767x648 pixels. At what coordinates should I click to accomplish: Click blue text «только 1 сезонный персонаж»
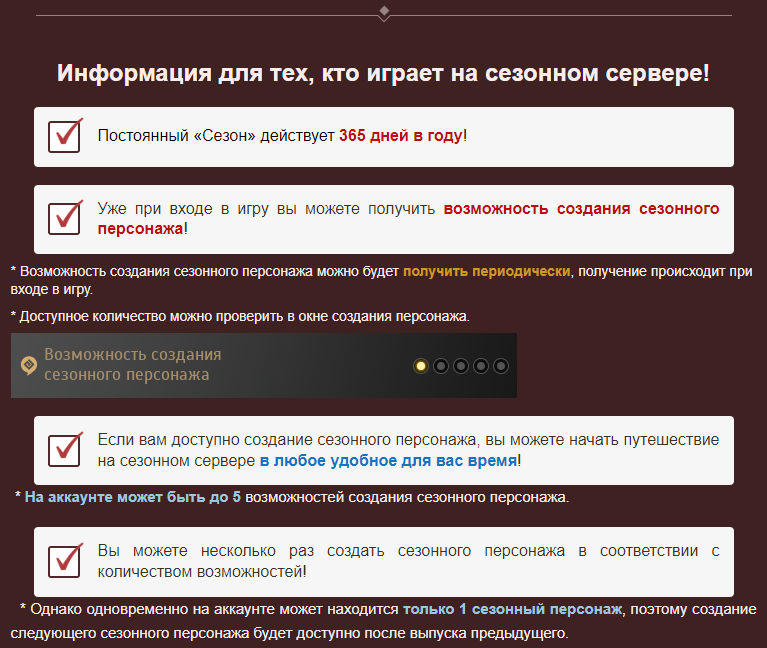coord(512,609)
